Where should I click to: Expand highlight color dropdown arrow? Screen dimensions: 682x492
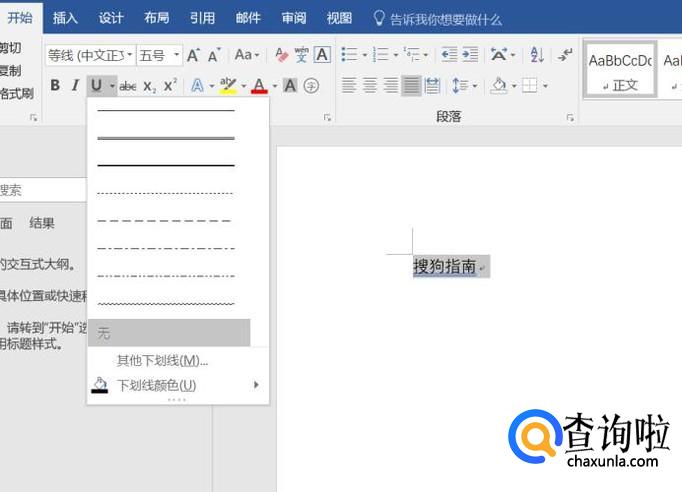point(244,86)
